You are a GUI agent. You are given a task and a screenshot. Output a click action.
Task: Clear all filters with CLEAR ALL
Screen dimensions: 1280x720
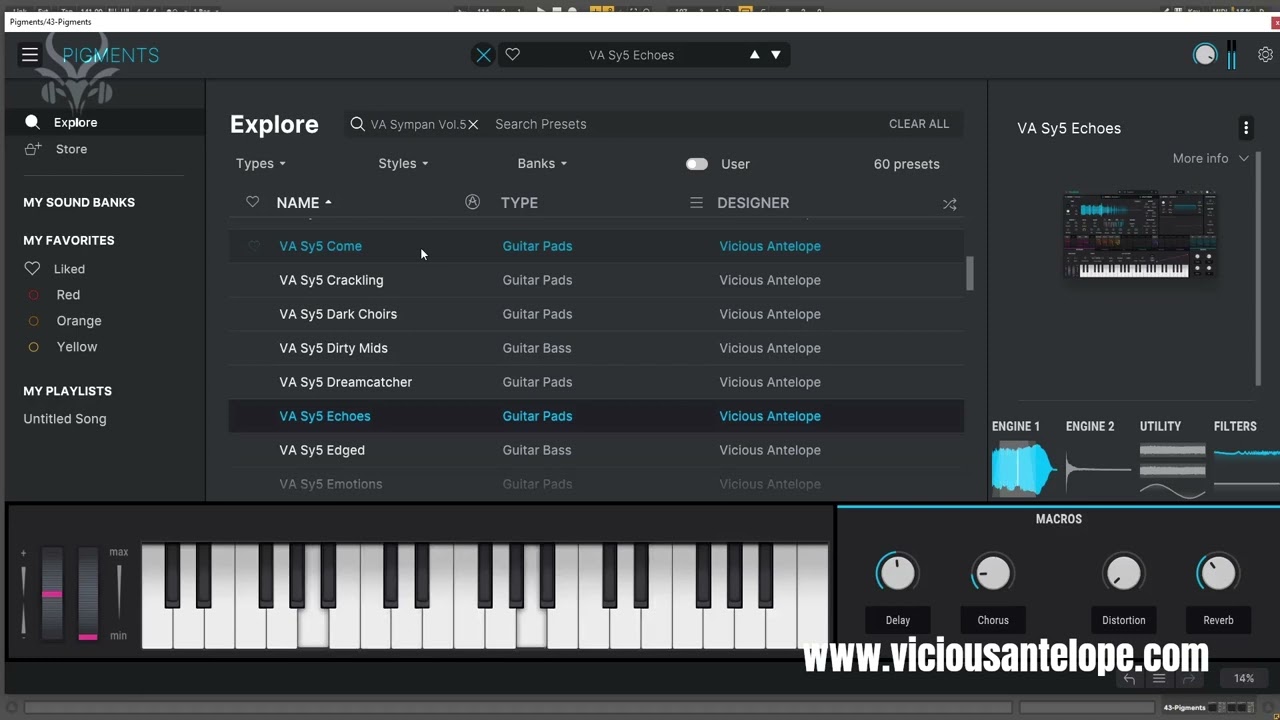(919, 124)
